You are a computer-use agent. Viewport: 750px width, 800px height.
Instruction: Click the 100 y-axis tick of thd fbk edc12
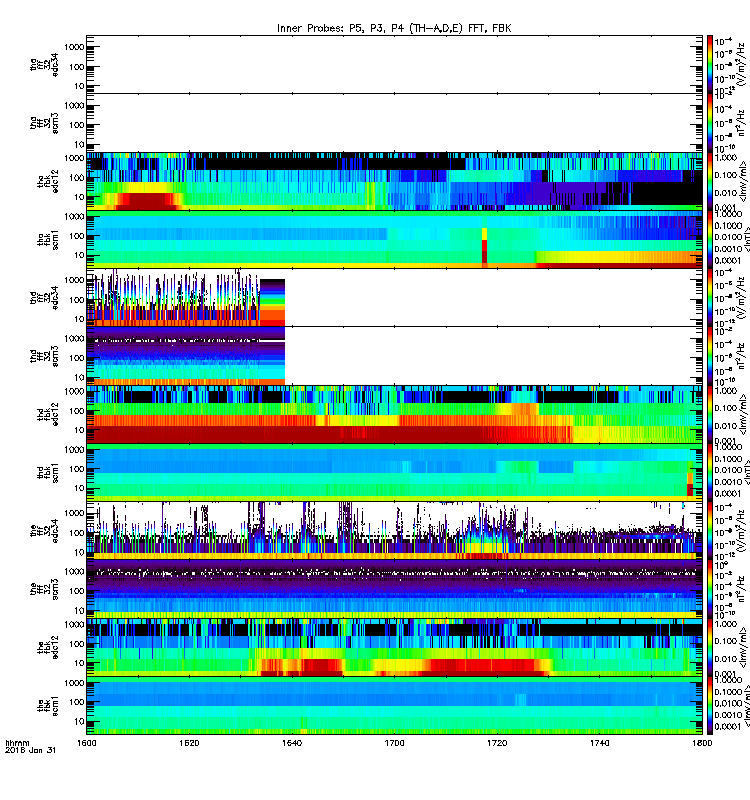(77, 411)
